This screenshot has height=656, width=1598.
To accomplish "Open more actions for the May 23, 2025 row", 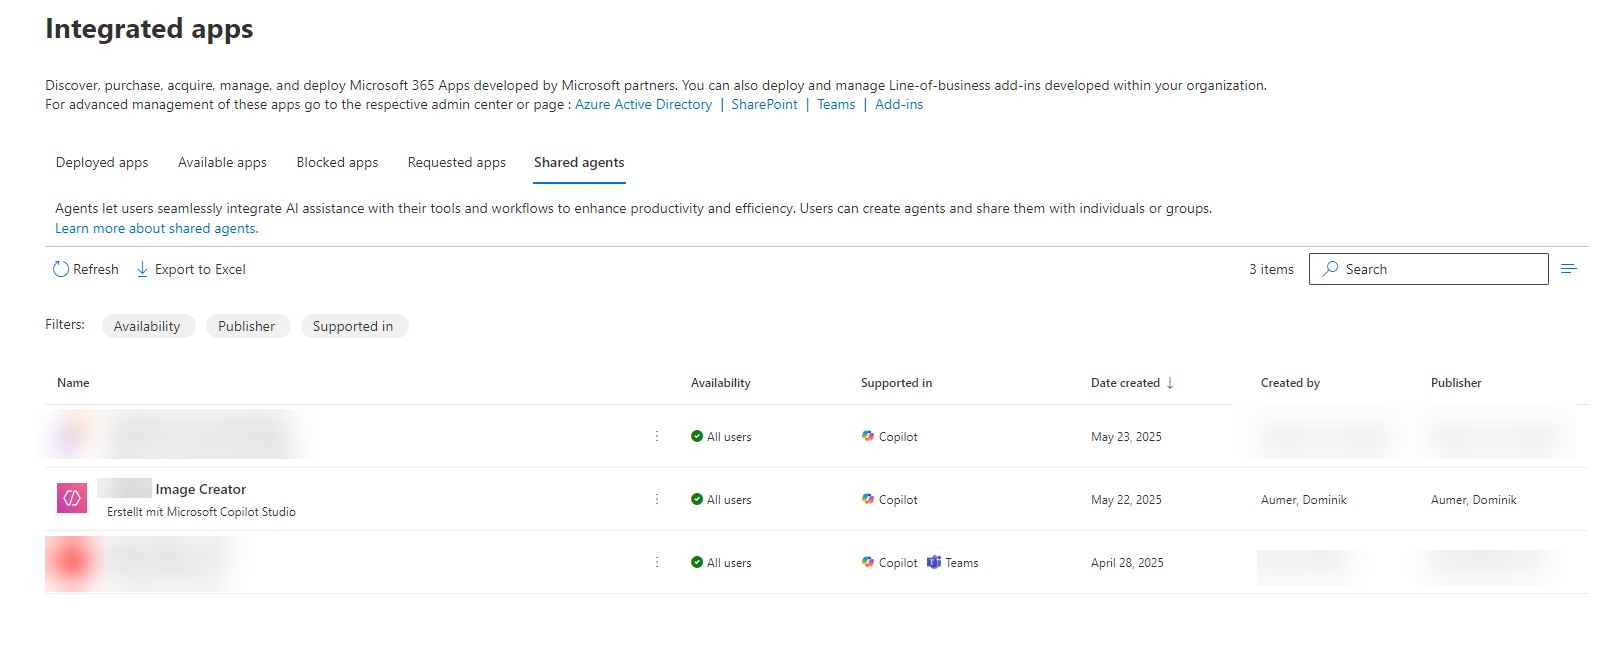I will 657,436.
